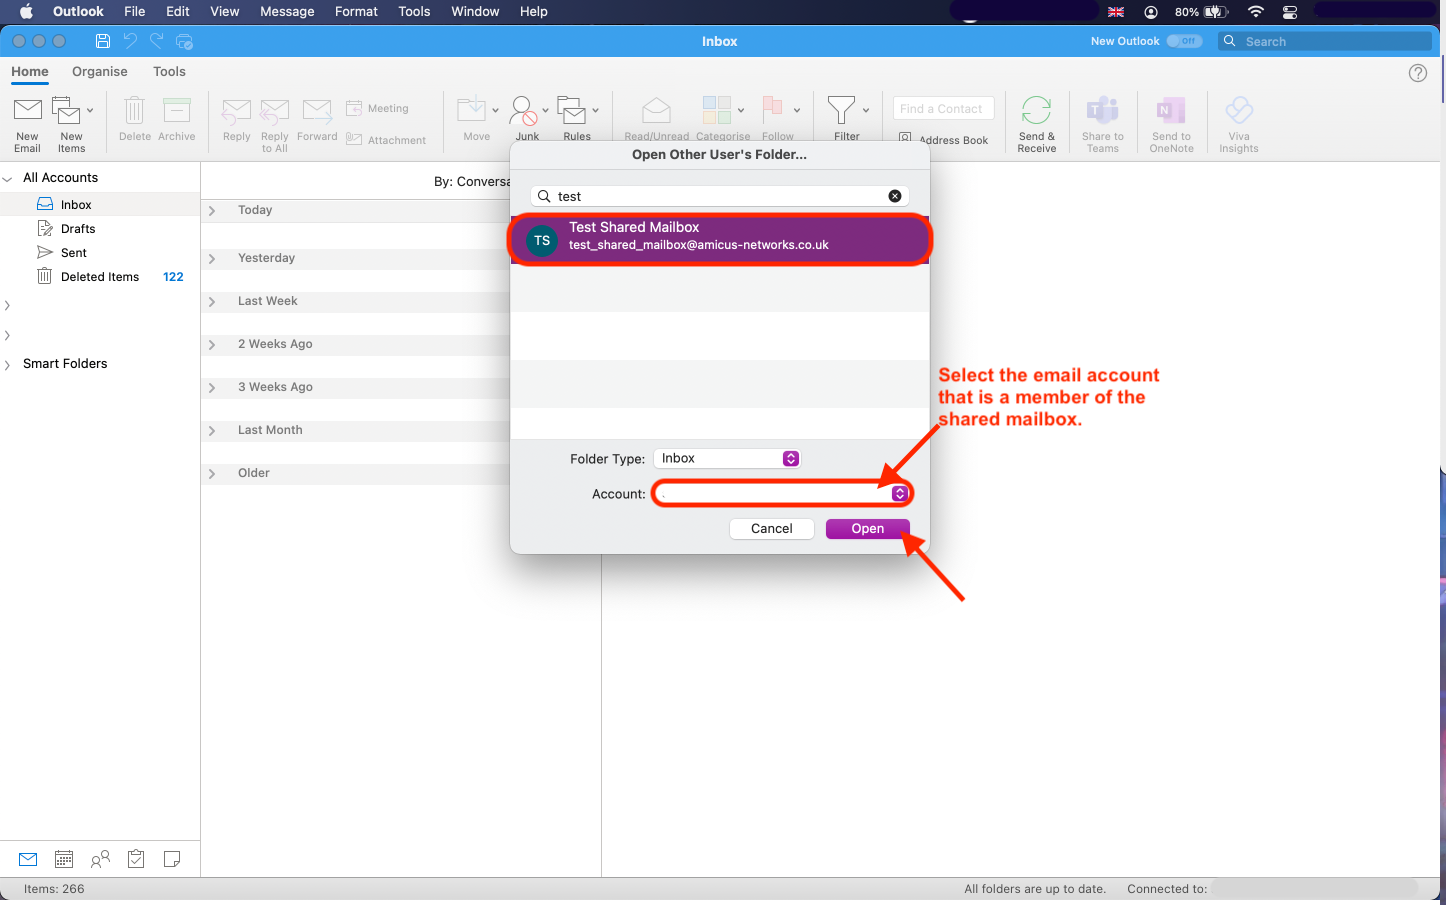Switch to People view in bottom bar
Screen dimensions: 1446x905
click(x=100, y=859)
